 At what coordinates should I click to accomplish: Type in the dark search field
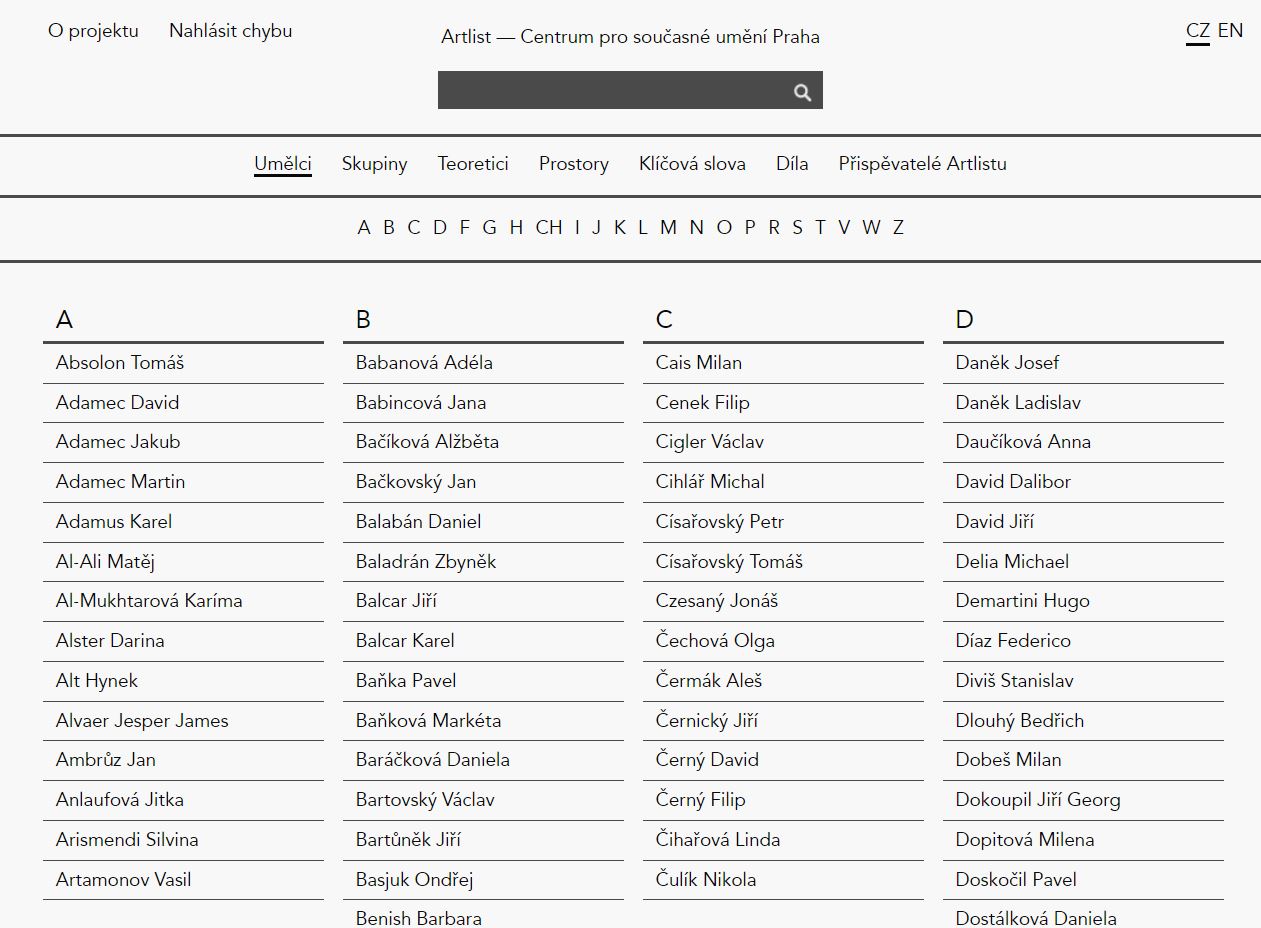point(612,91)
